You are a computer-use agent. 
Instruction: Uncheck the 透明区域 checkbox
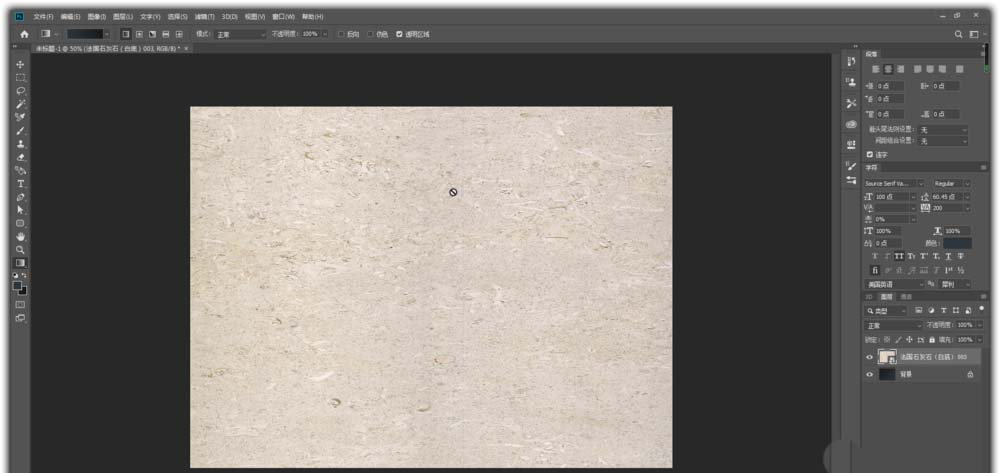click(x=400, y=34)
